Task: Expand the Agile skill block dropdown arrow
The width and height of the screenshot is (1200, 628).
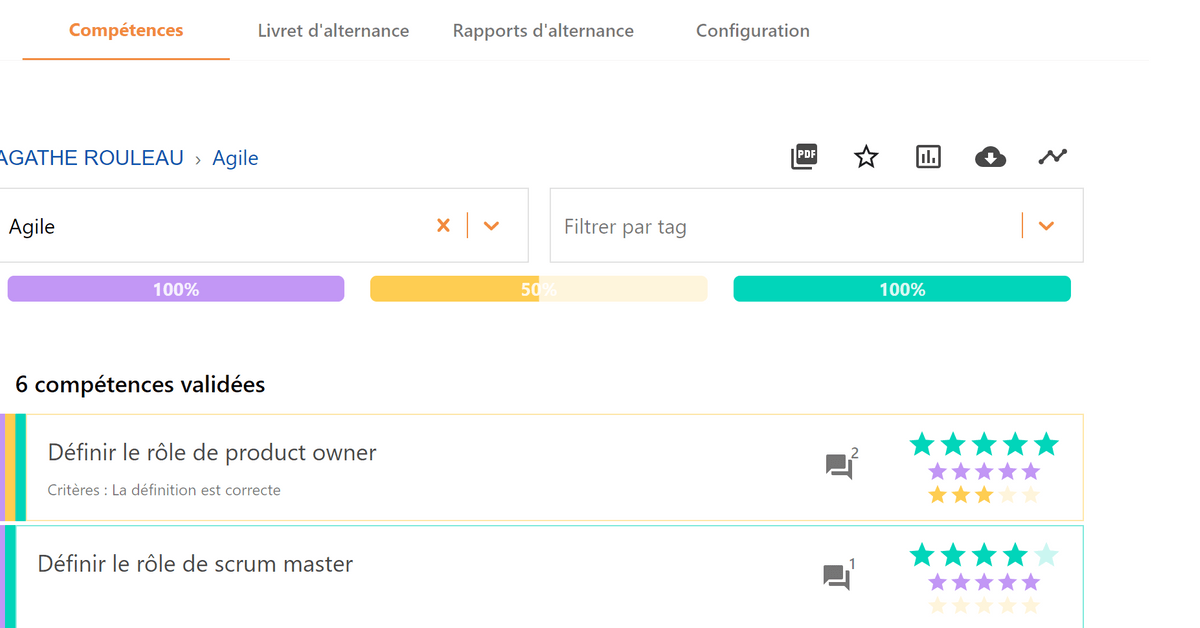Action: coord(491,226)
